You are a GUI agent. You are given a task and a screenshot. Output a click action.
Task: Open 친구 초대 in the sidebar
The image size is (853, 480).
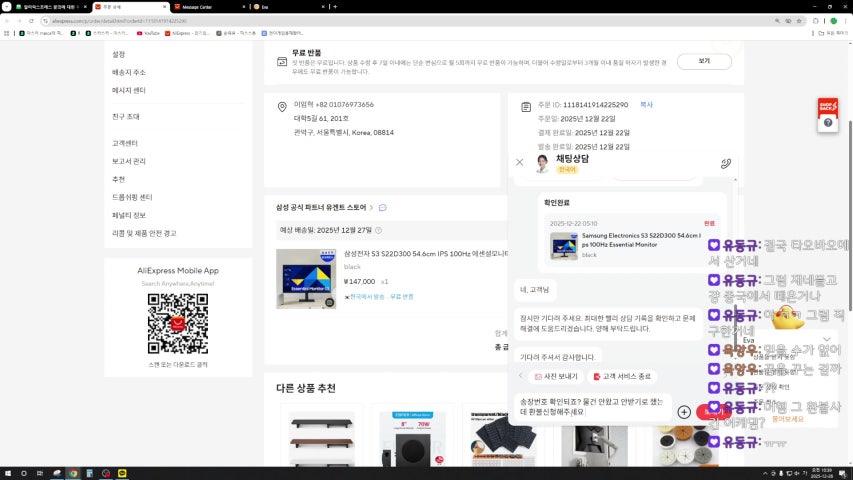(126, 116)
